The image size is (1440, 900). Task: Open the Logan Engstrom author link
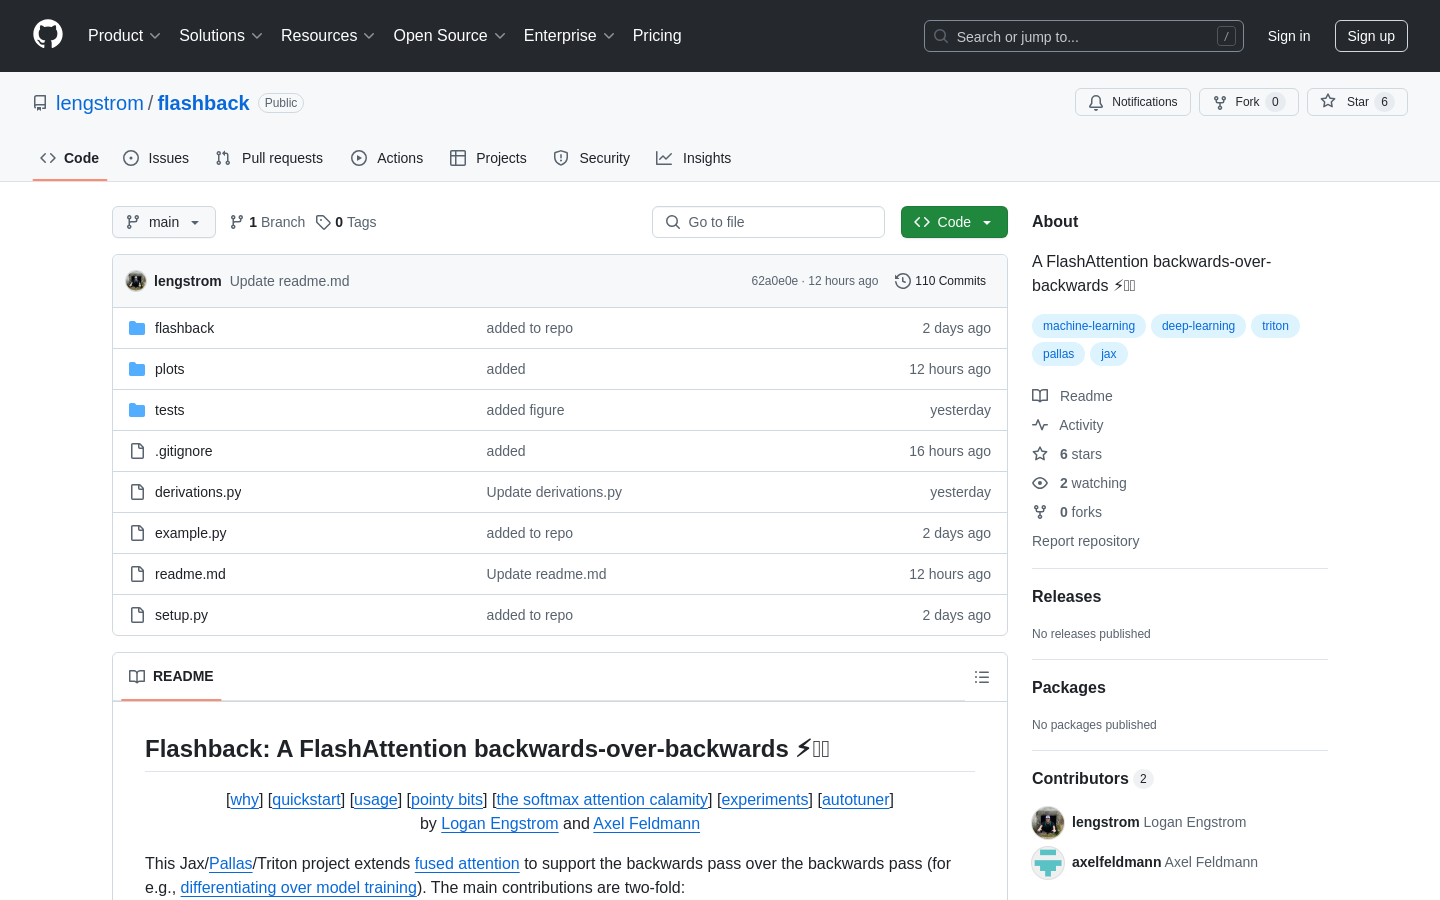click(500, 824)
